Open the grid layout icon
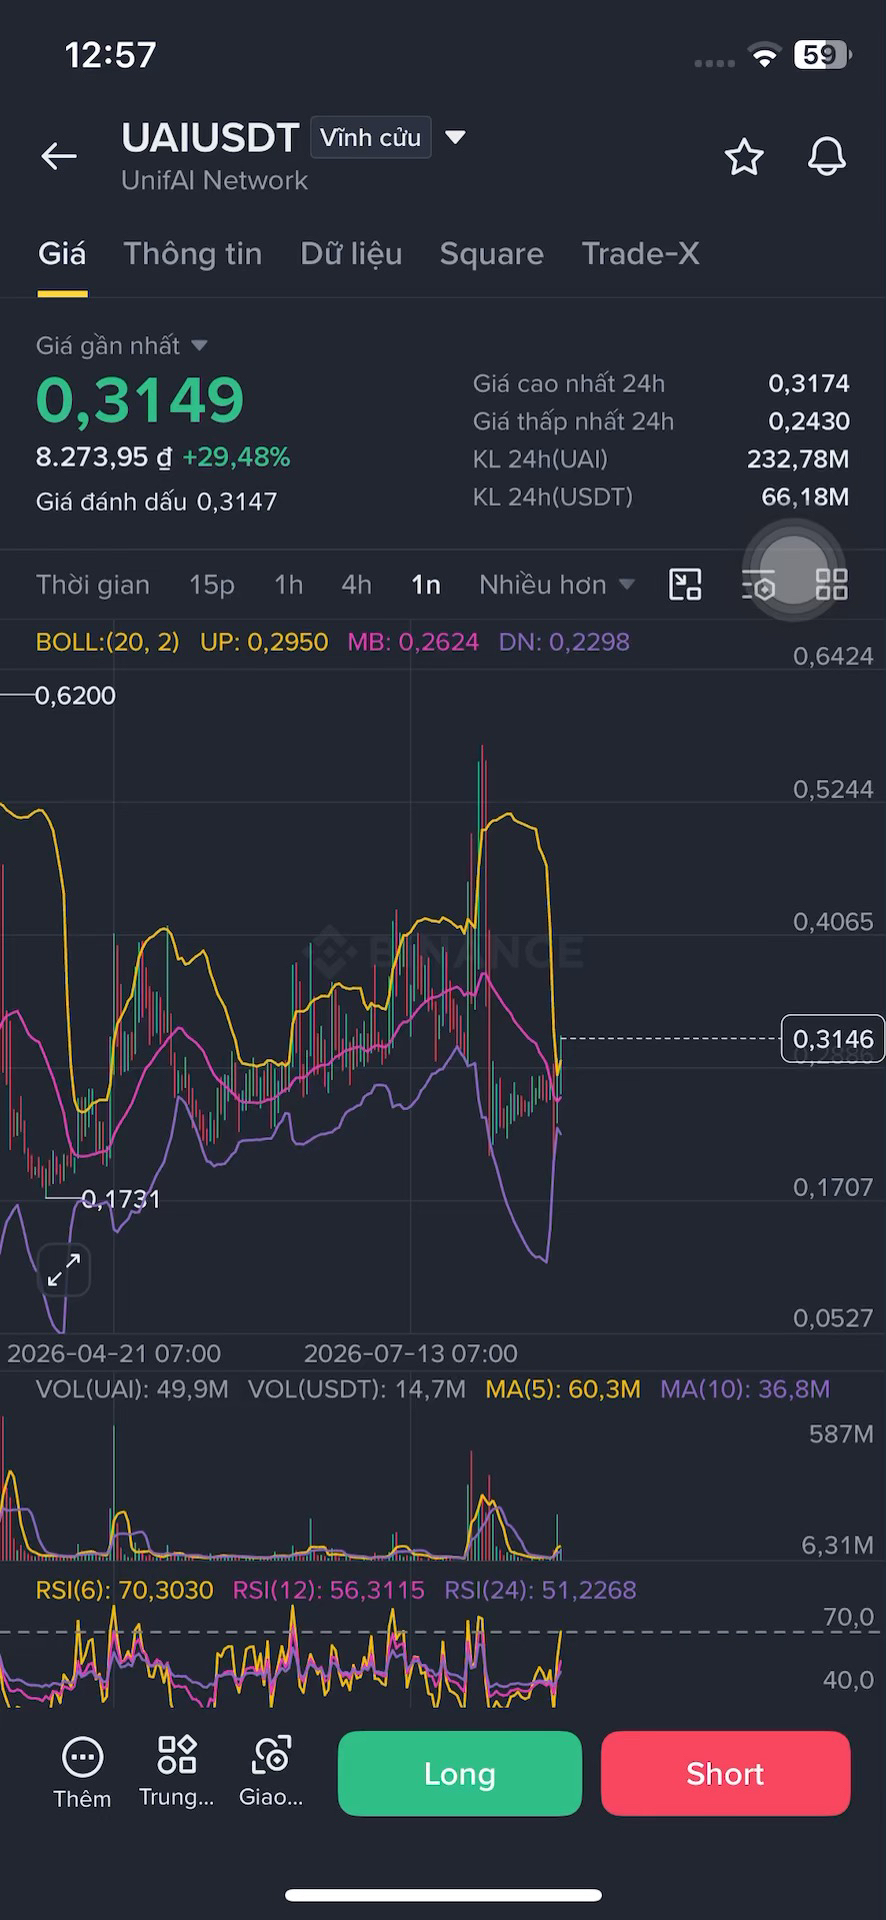 pyautogui.click(x=832, y=584)
